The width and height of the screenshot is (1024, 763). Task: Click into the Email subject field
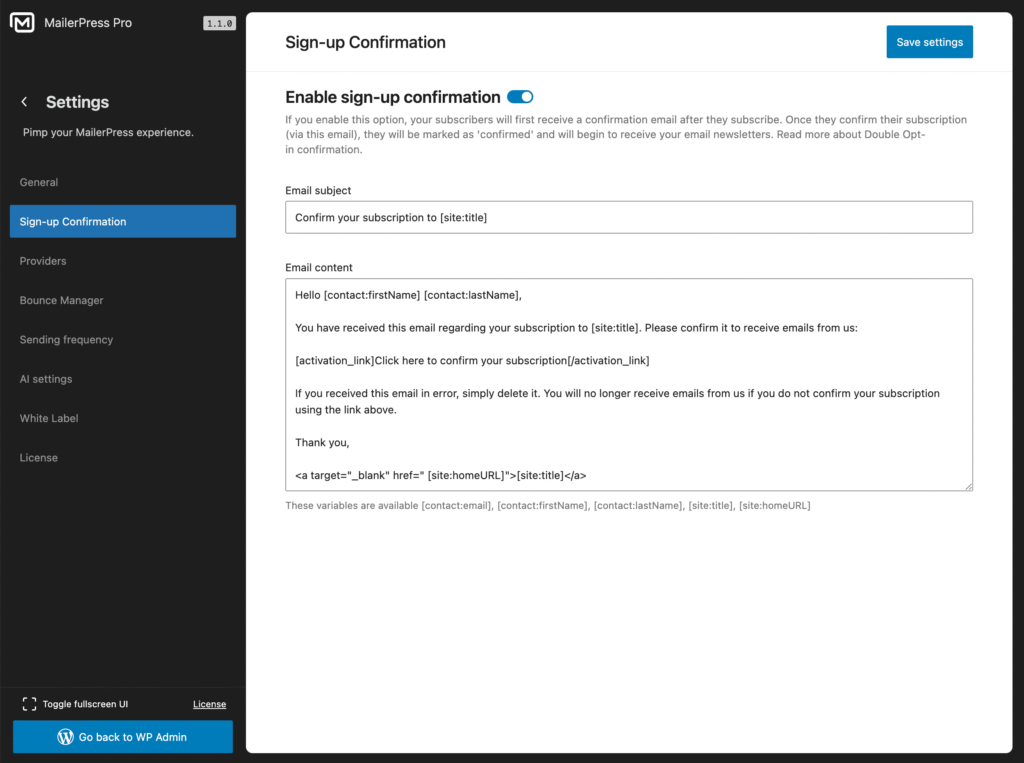[628, 217]
